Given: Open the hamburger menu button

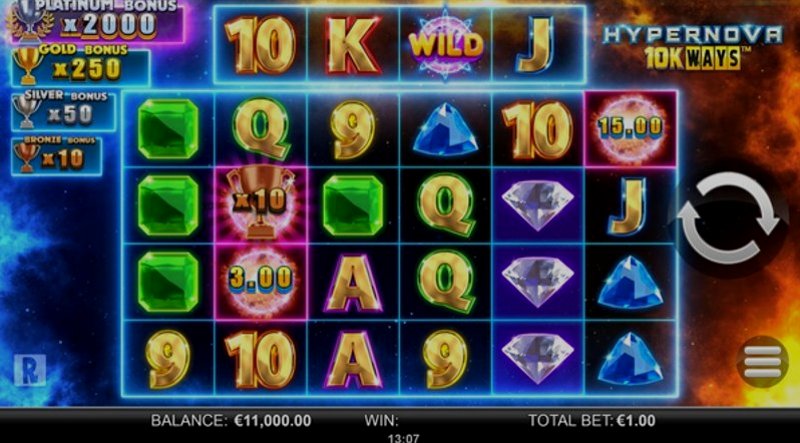Looking at the screenshot, I should 762,361.
